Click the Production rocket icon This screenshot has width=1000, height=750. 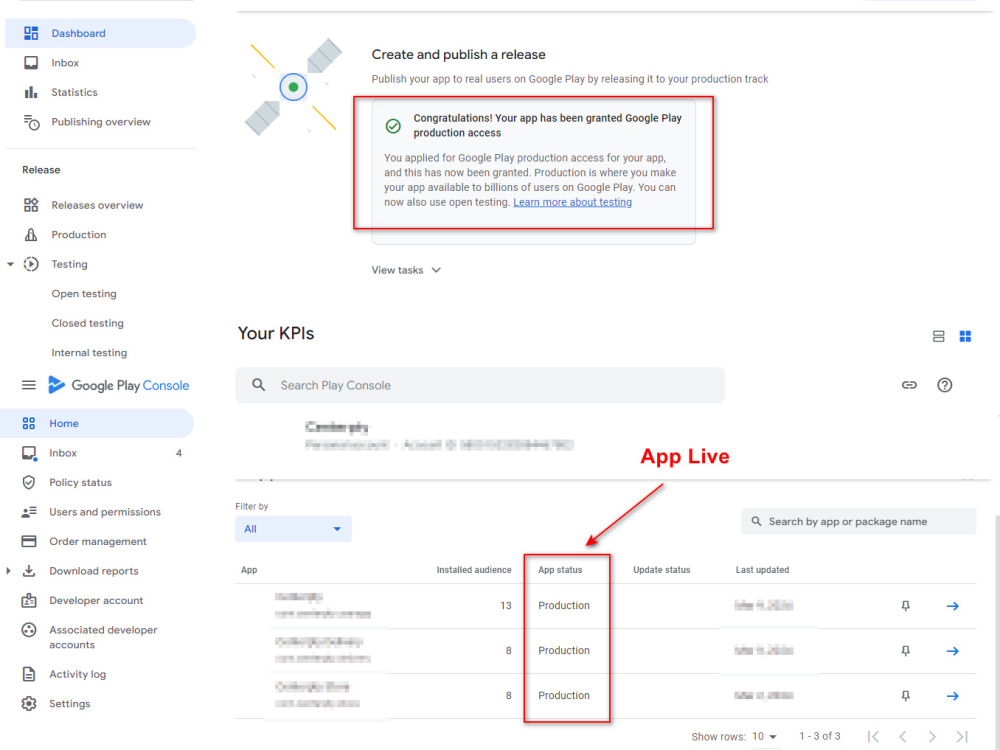coord(31,235)
